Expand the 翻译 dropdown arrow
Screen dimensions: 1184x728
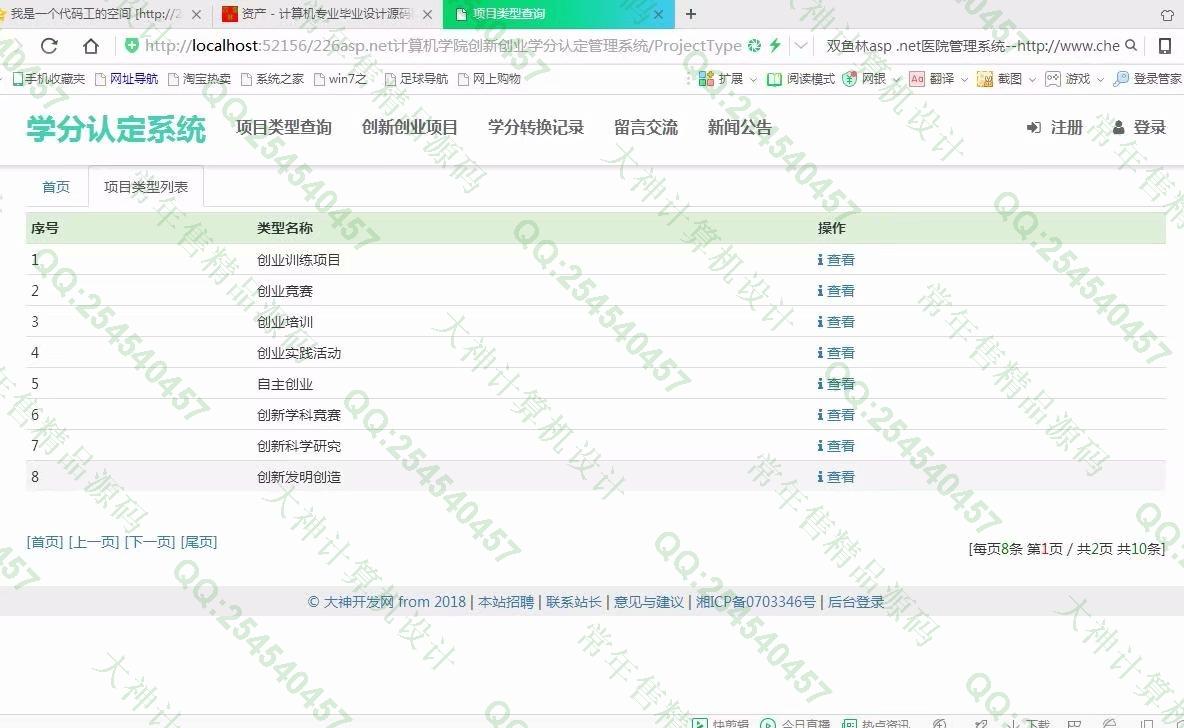[x=964, y=79]
